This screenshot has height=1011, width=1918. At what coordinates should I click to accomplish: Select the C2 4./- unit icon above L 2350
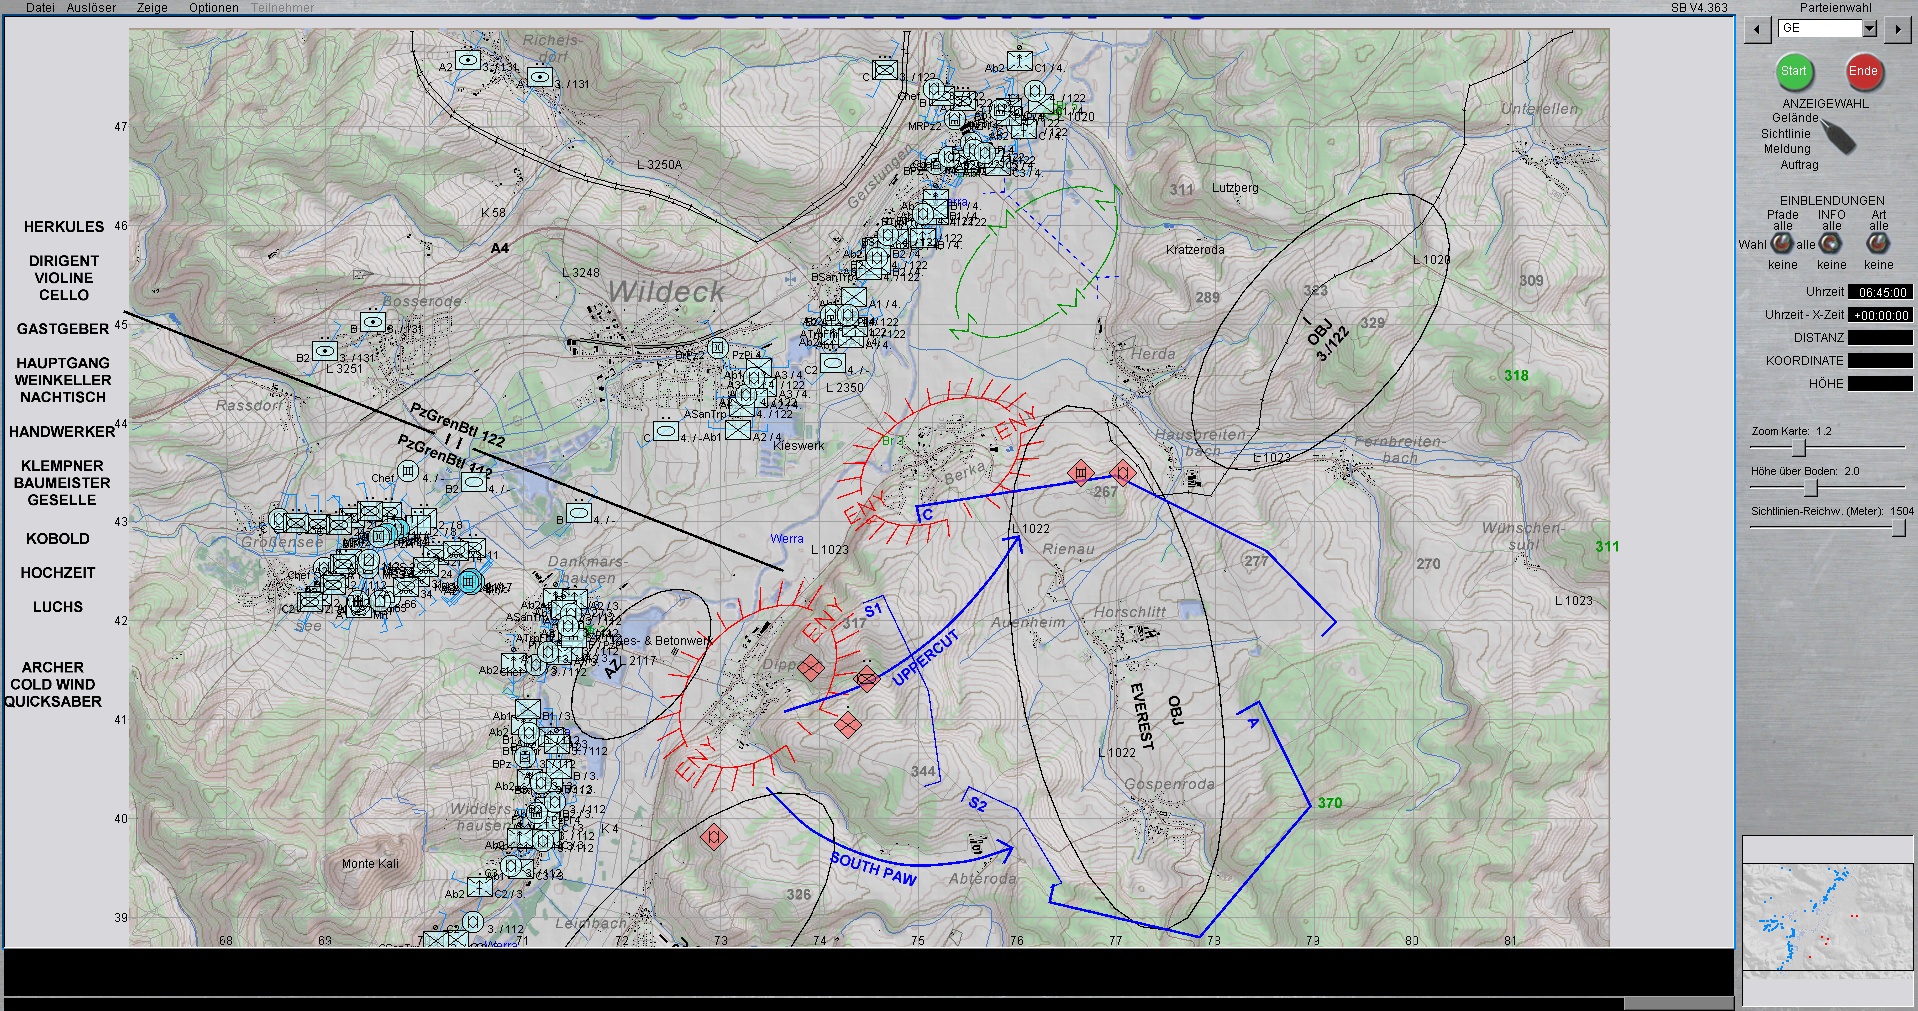pos(832,363)
